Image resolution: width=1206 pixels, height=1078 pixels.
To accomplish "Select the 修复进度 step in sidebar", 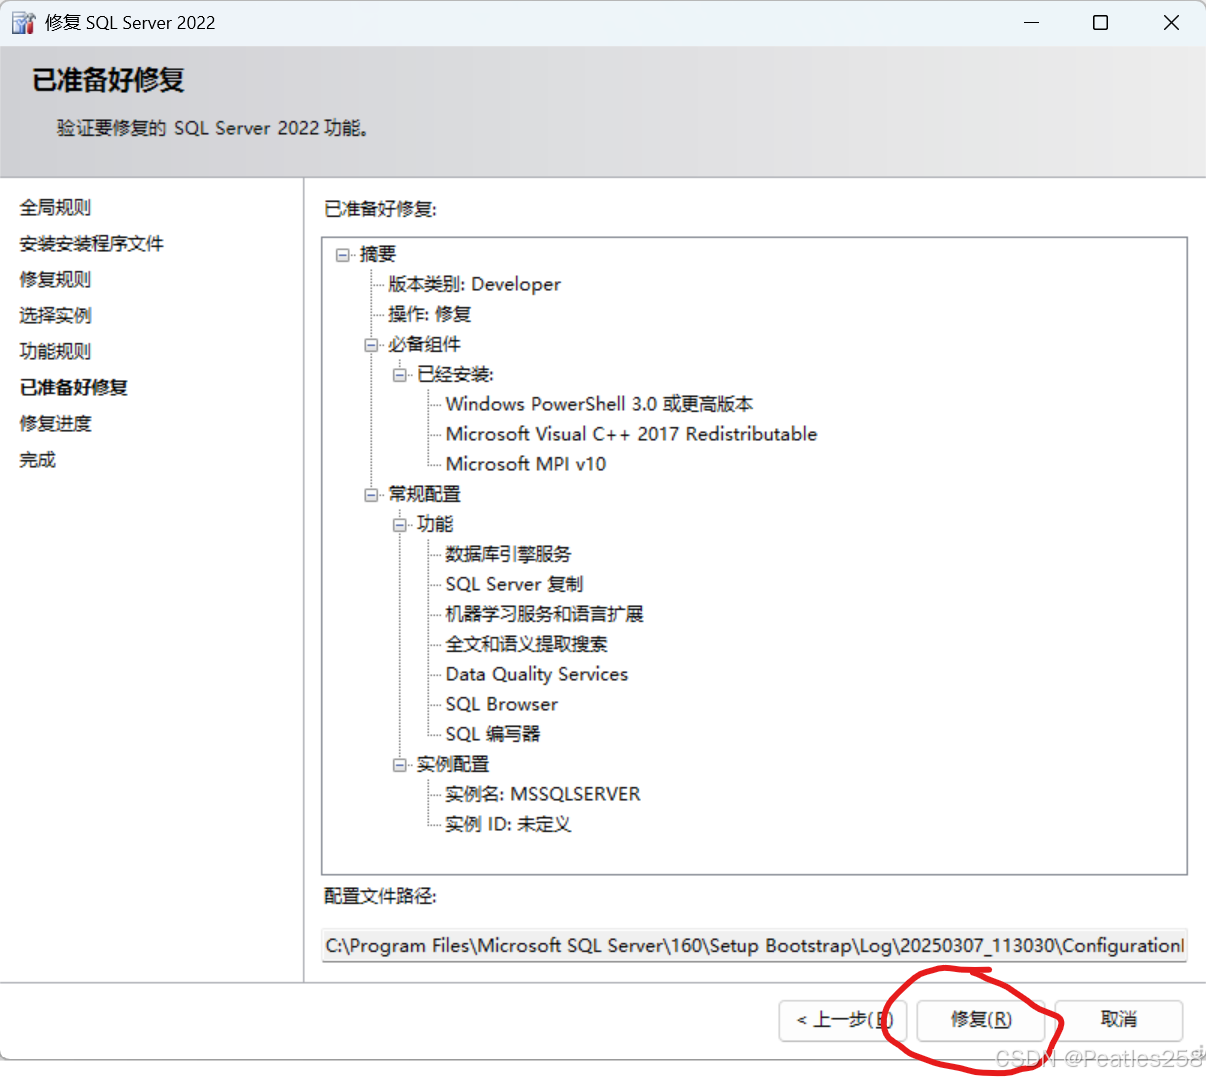I will pos(55,424).
